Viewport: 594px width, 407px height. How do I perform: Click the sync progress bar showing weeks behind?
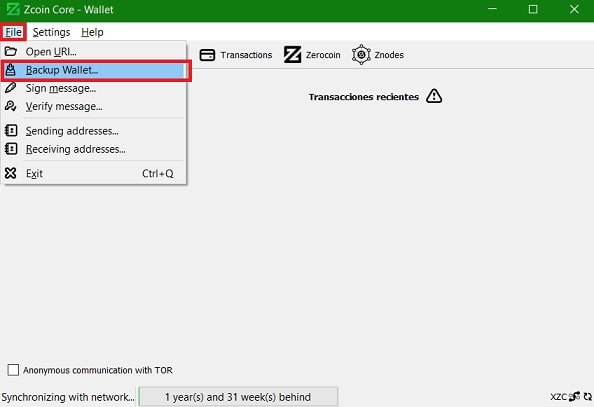(238, 397)
